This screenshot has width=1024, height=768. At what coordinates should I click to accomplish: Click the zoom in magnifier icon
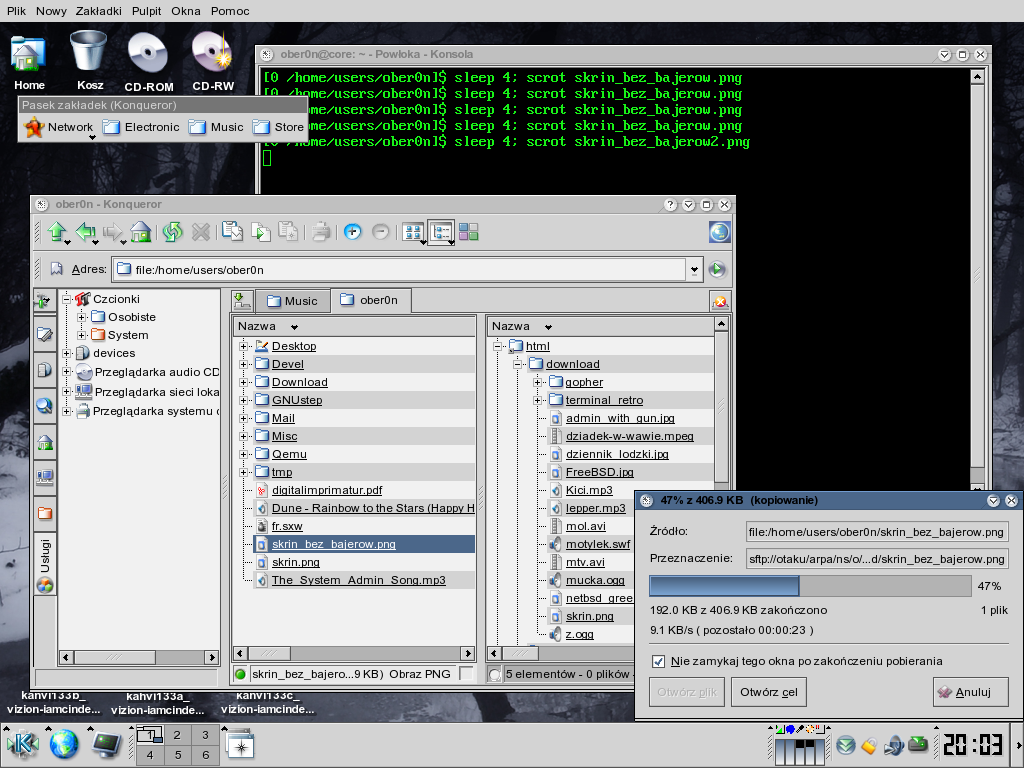click(352, 232)
